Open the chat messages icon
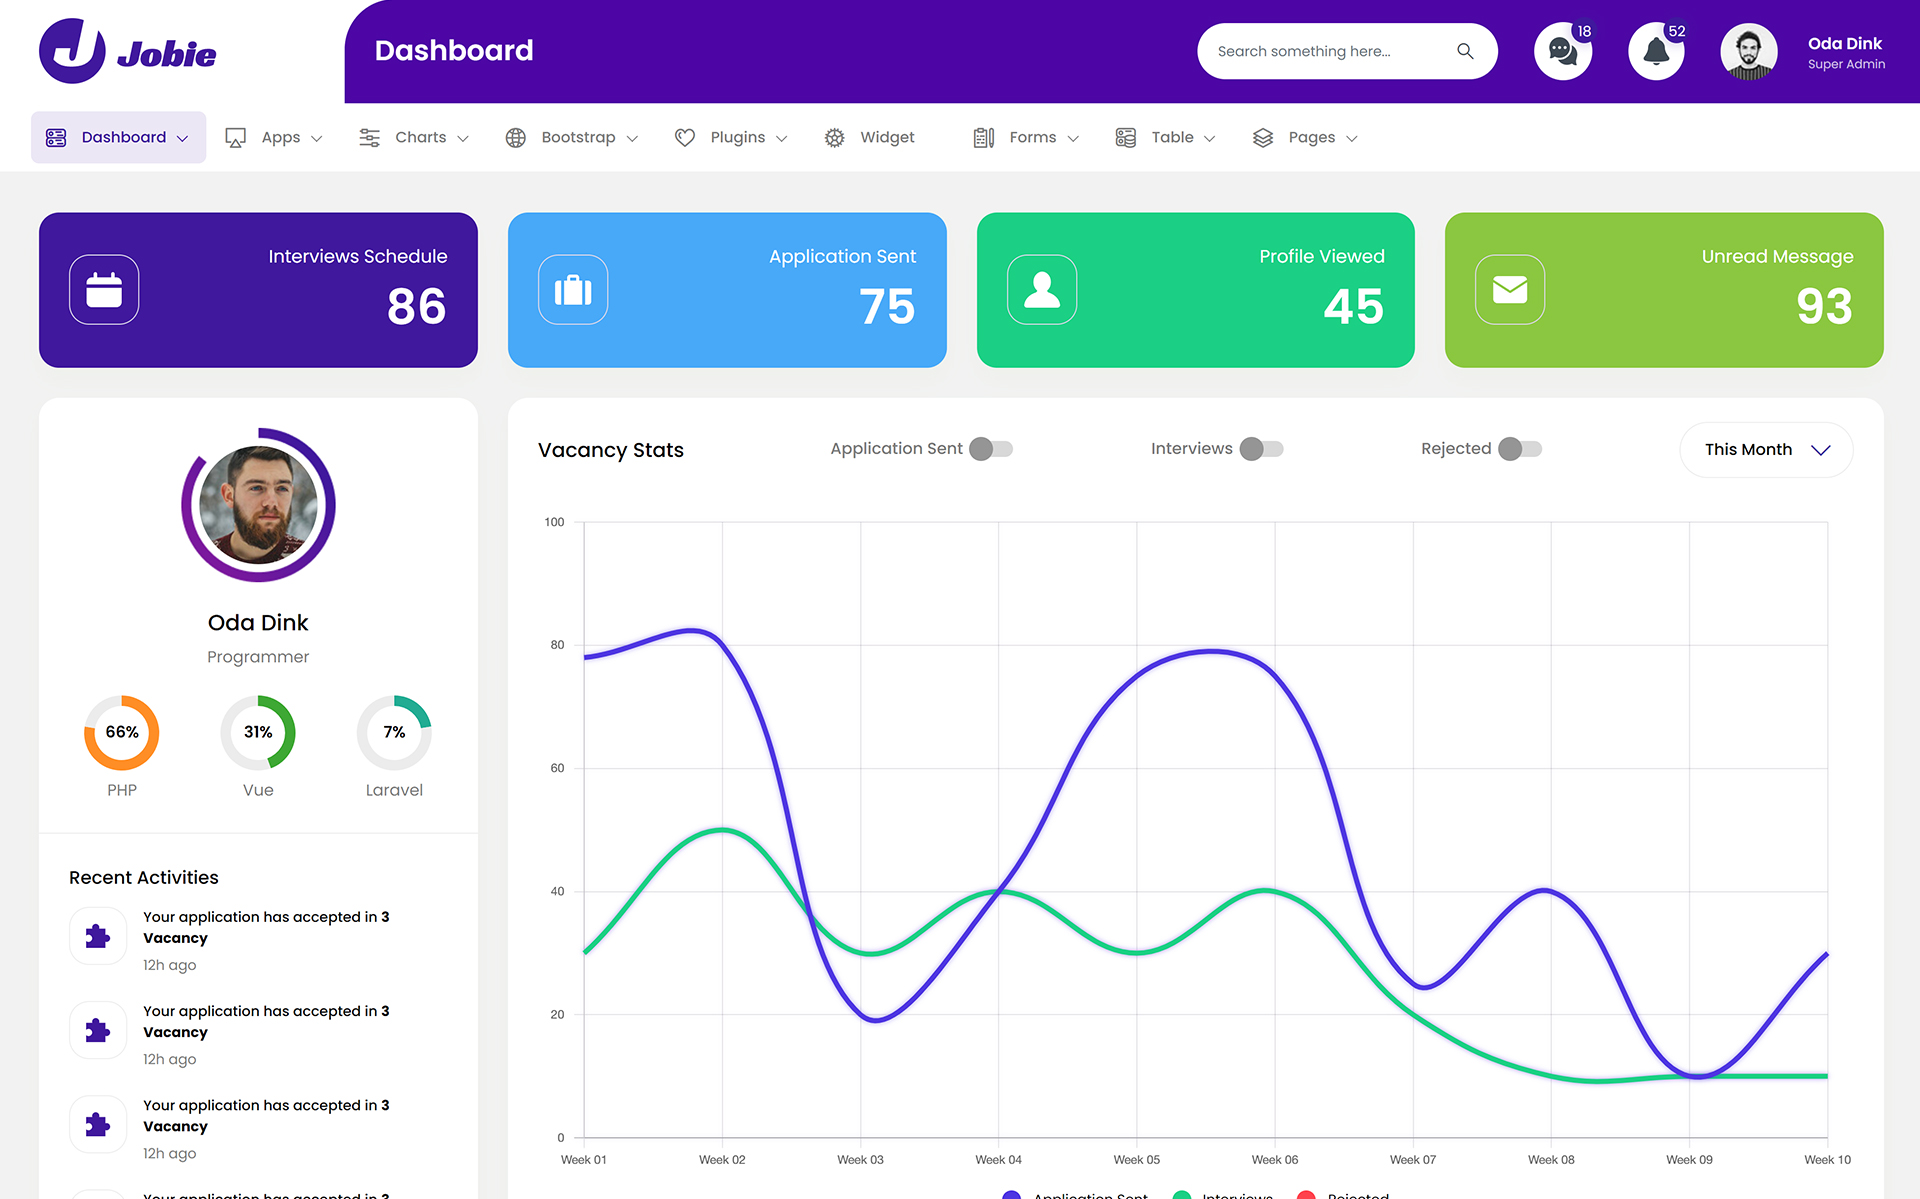This screenshot has height=1199, width=1920. pyautogui.click(x=1562, y=51)
